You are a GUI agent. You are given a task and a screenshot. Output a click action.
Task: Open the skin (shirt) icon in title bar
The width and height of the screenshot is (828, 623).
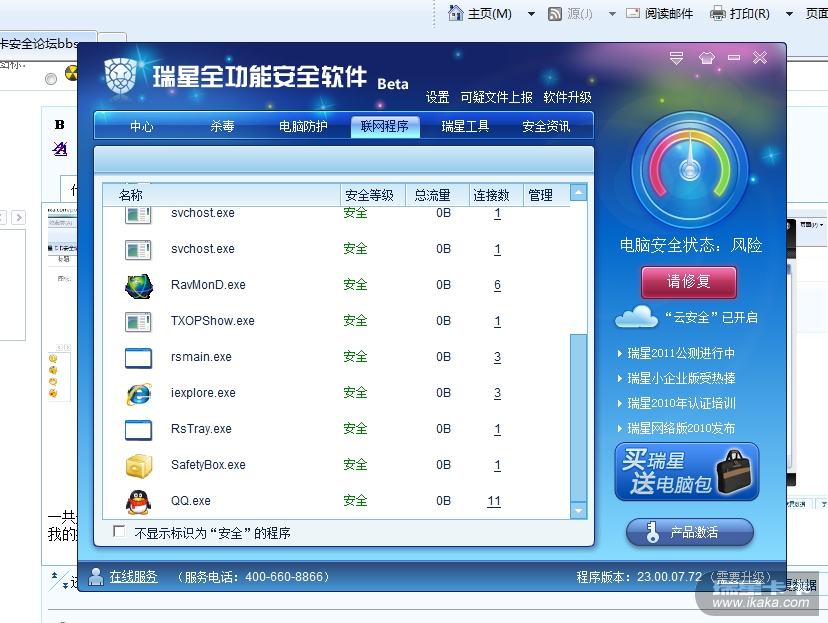(707, 58)
